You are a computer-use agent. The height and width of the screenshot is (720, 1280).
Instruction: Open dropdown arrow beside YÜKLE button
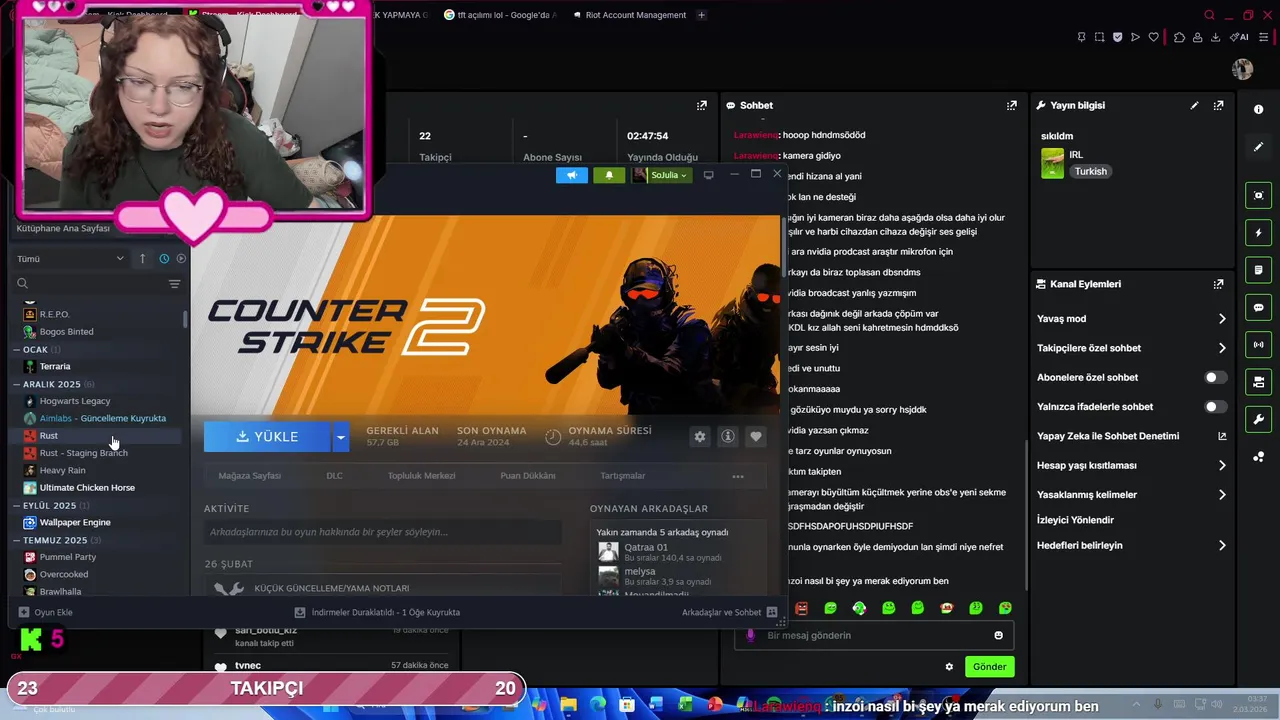pos(341,437)
